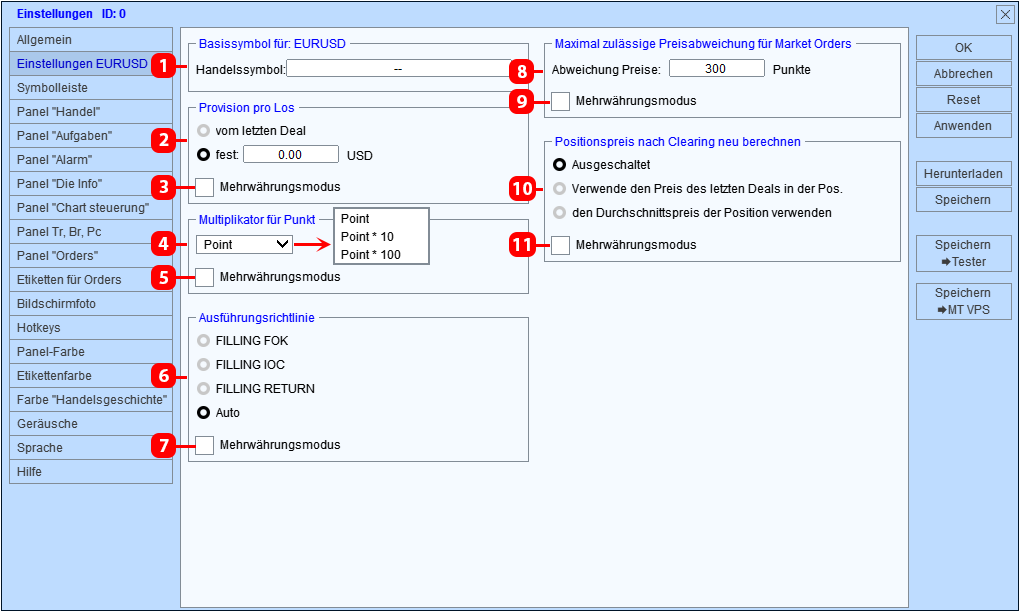Select 'Durchschnittspreis der Position' option
Viewport: 1020px width, 612px height.
[x=559, y=213]
